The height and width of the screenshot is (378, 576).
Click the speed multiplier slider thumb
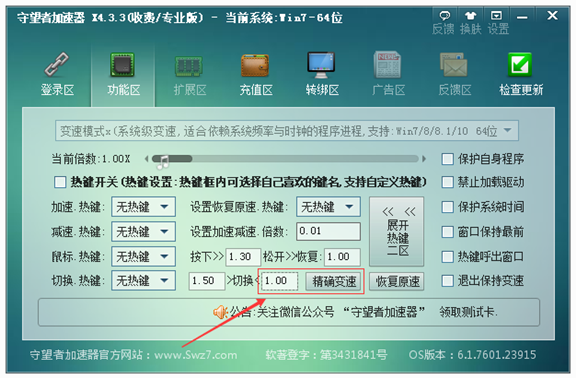163,162
